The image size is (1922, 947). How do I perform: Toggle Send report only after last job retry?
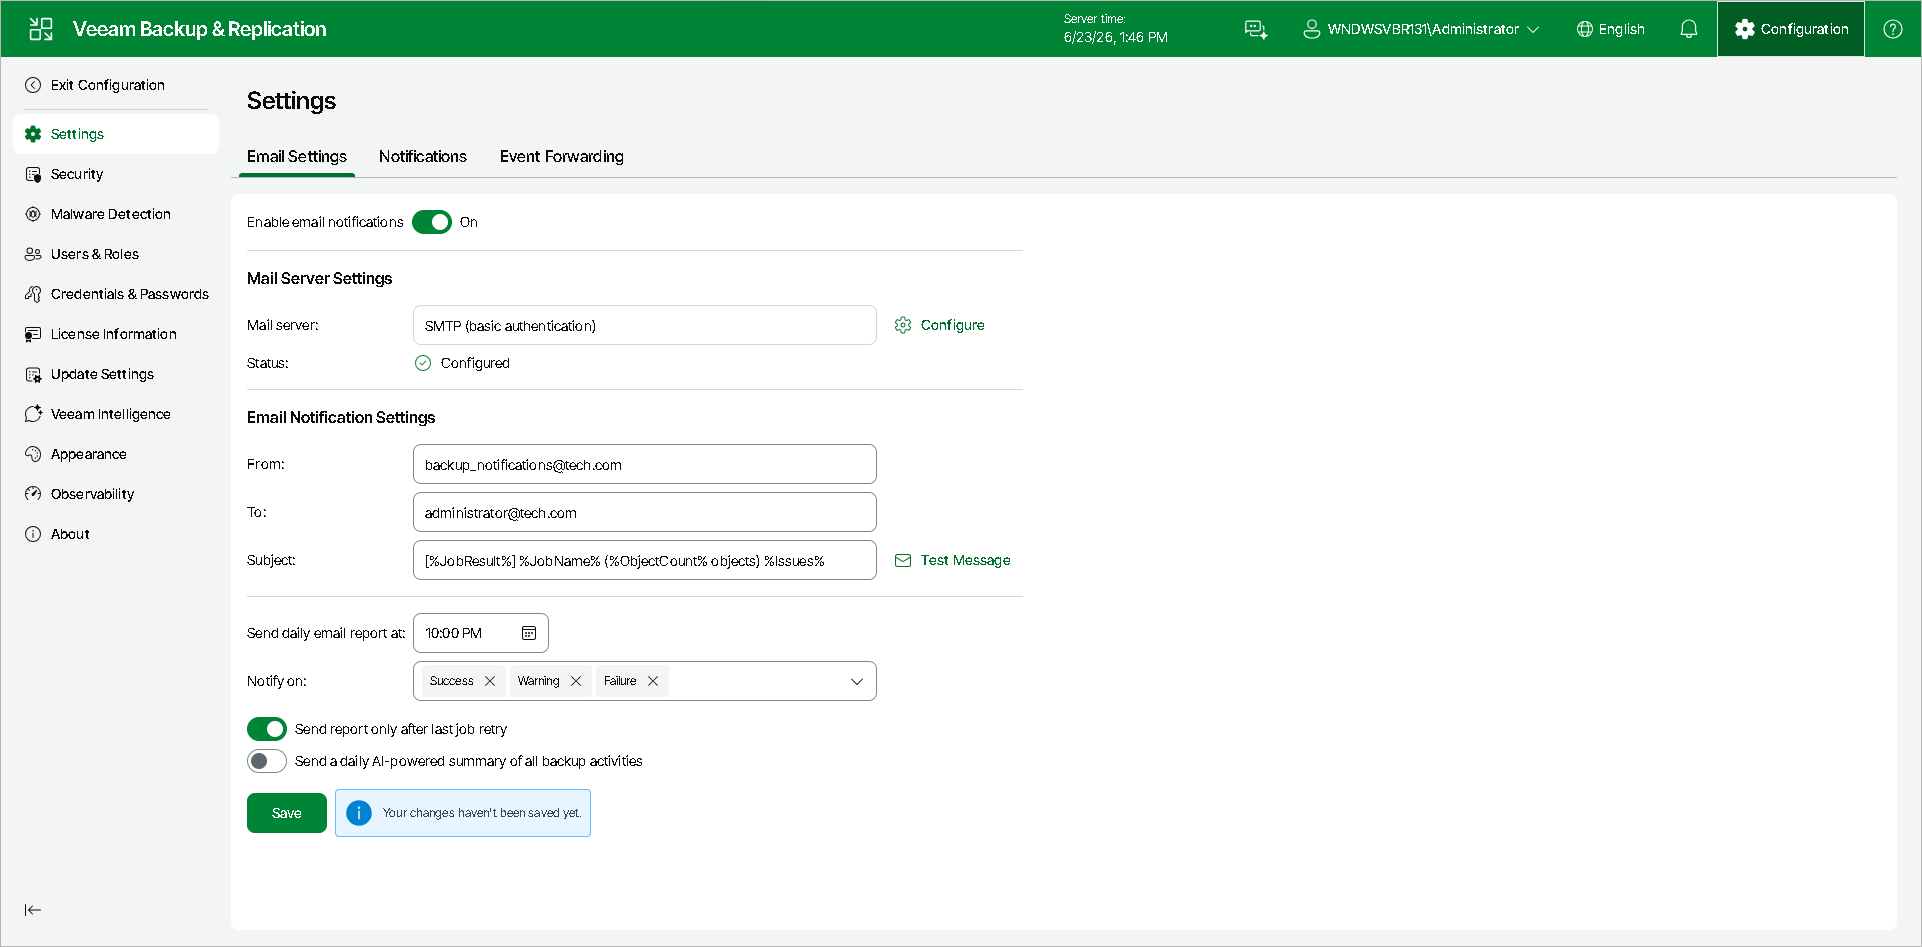point(267,729)
